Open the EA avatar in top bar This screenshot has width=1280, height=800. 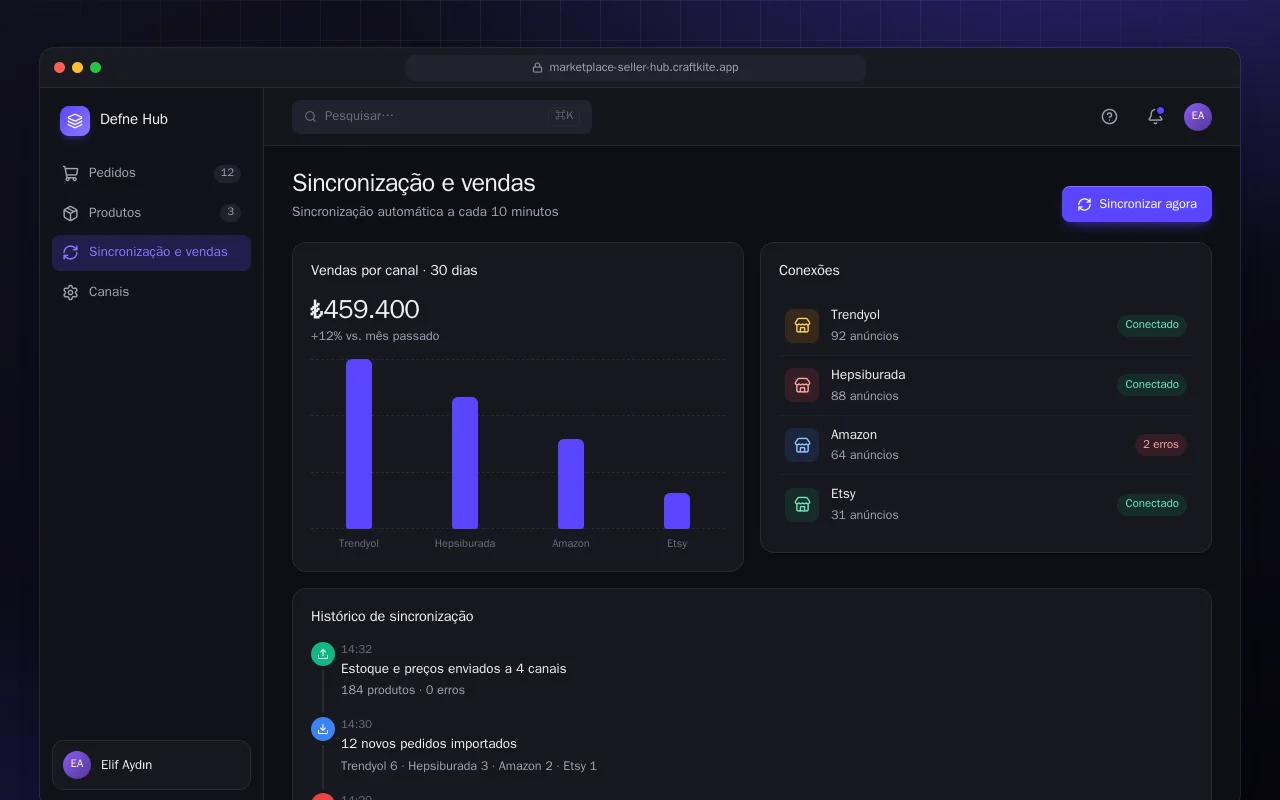(x=1198, y=117)
